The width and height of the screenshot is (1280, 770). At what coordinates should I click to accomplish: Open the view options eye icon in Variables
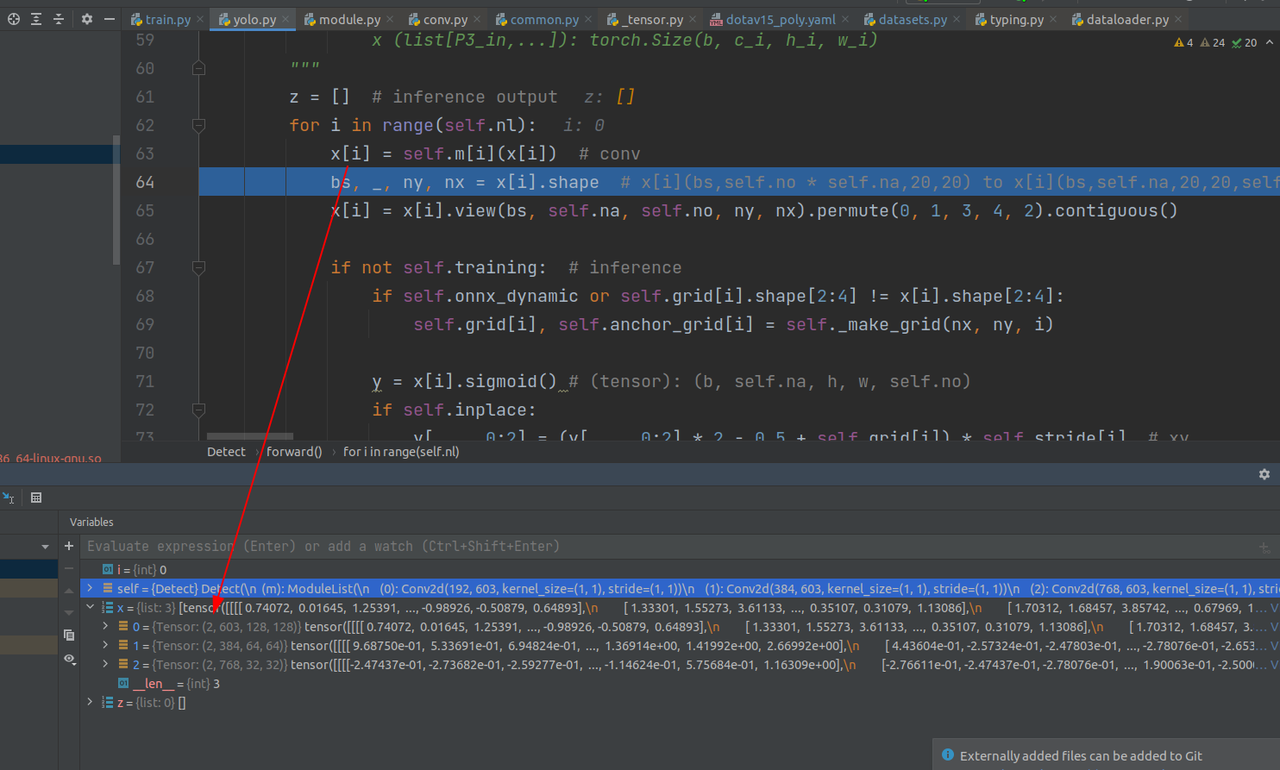69,659
